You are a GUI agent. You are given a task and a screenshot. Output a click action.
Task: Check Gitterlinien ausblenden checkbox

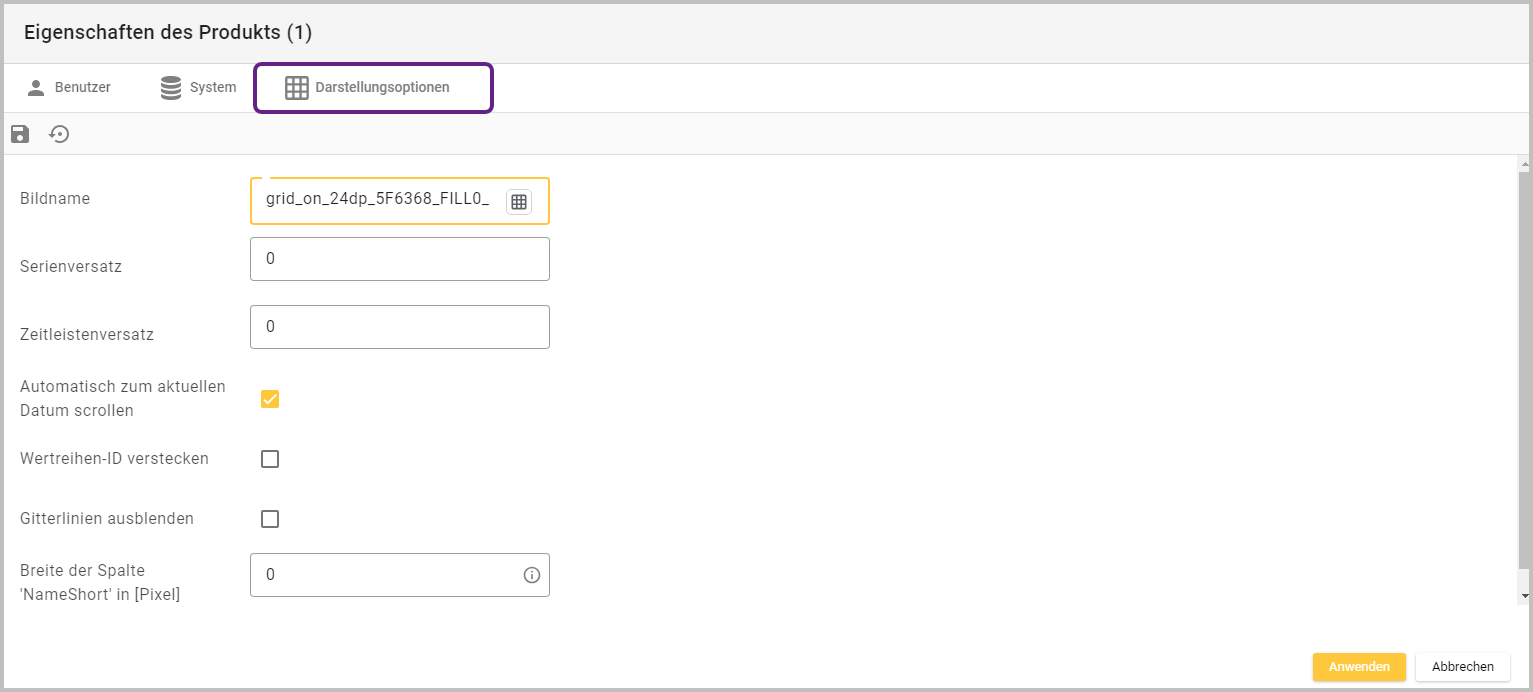tap(270, 519)
